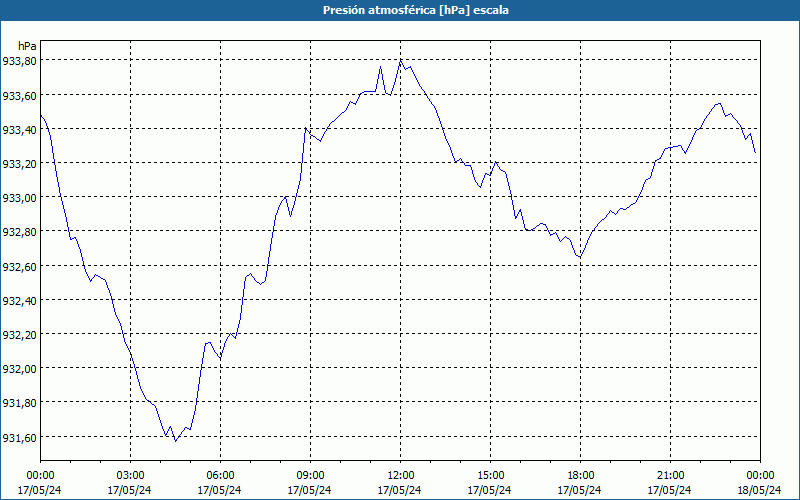Click the 15:00 time axis label
Viewport: 800px width, 500px height.
pyautogui.click(x=490, y=476)
